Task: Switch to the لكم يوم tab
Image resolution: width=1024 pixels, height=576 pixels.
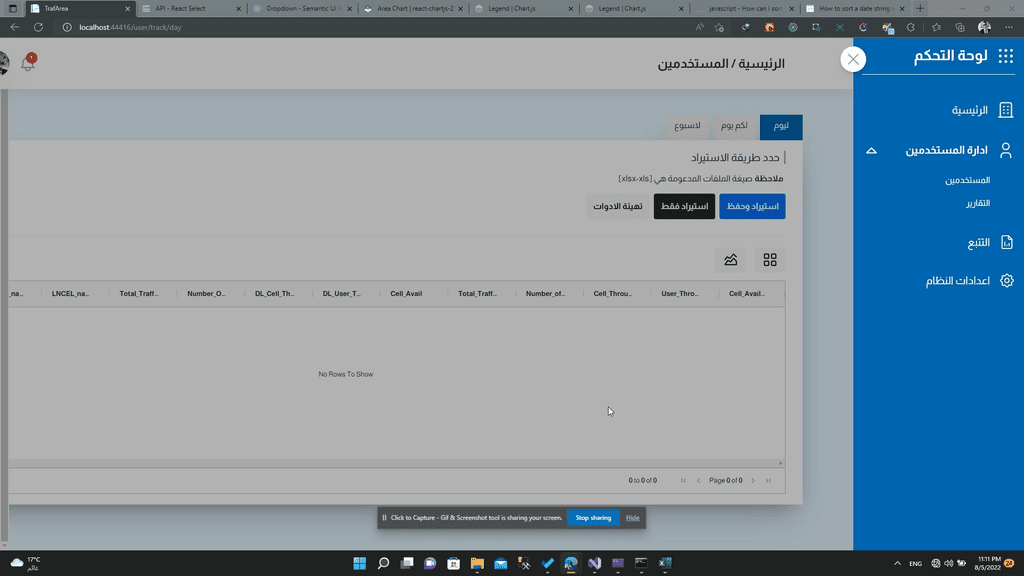Action: coord(734,126)
